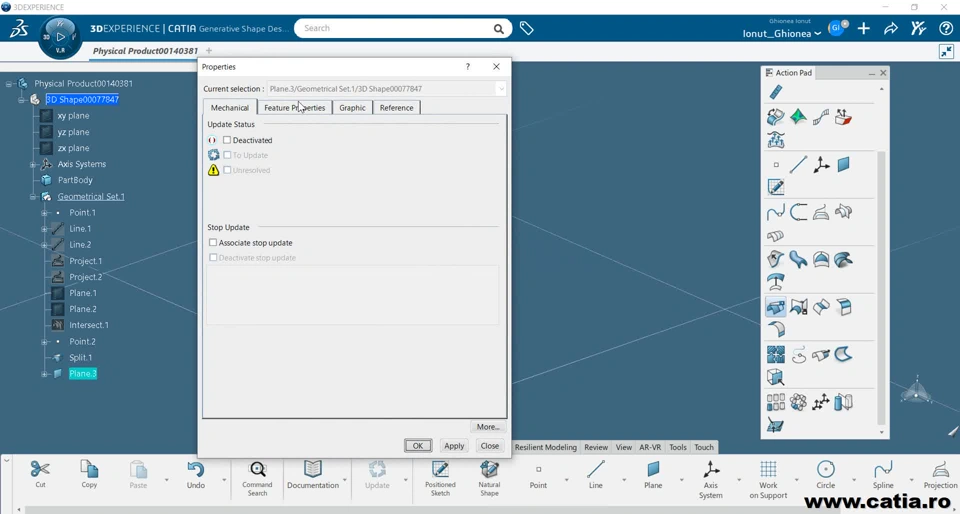Switch to the Feature Properties tab
960x514 pixels.
[294, 108]
